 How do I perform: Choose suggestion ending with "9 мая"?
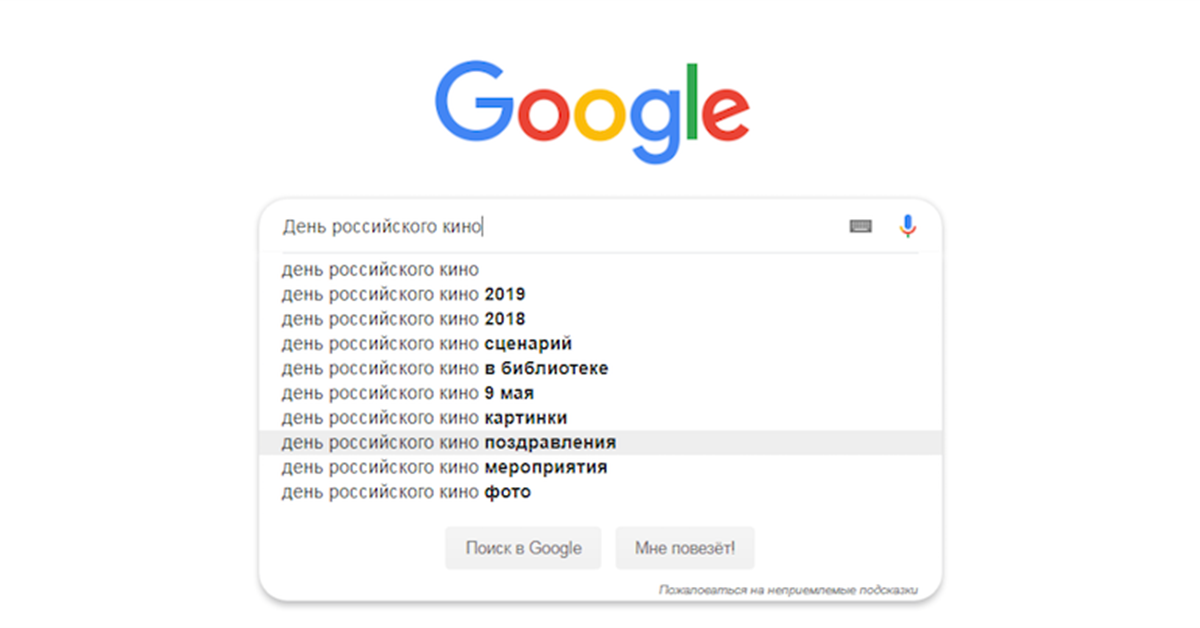[x=407, y=393]
